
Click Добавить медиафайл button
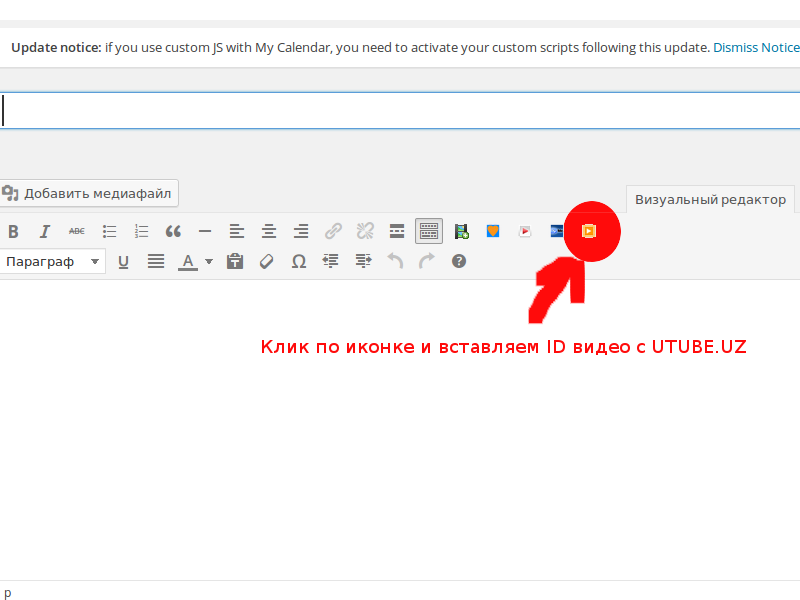pyautogui.click(x=89, y=193)
